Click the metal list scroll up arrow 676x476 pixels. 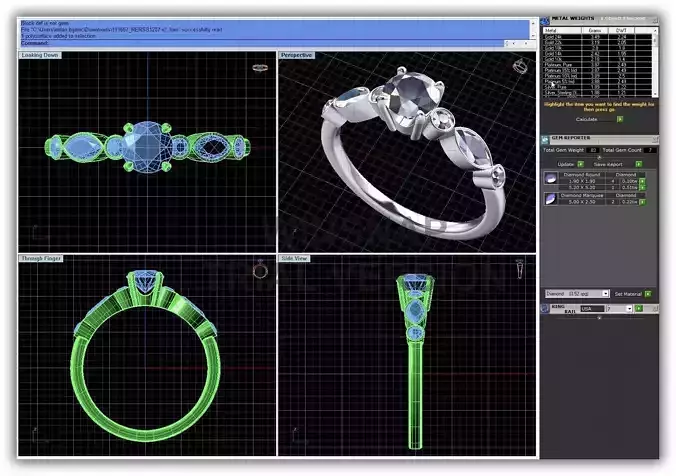tap(655, 31)
